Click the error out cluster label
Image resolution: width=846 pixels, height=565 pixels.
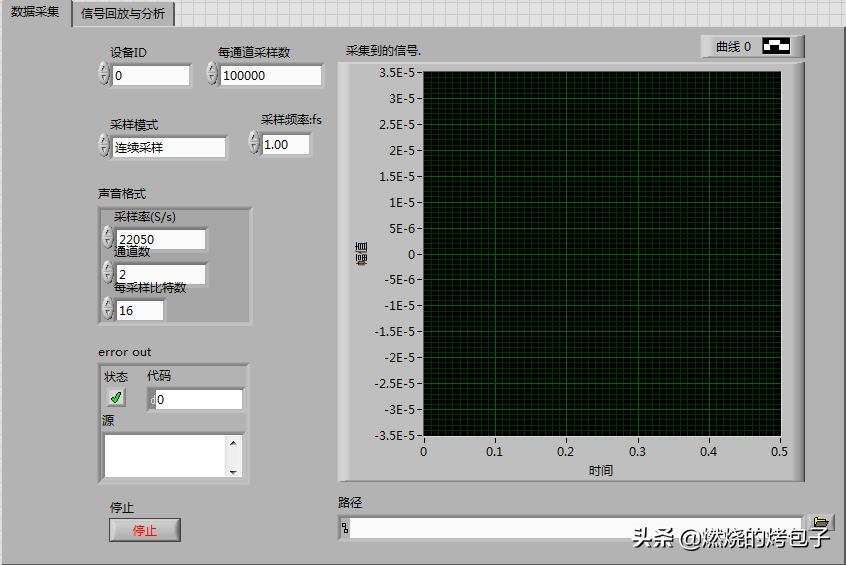[x=125, y=352]
